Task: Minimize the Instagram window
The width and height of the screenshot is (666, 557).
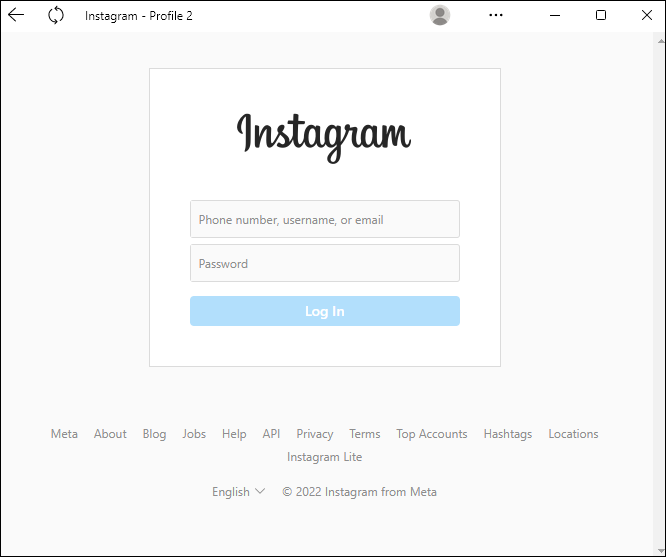Action: [x=555, y=15]
